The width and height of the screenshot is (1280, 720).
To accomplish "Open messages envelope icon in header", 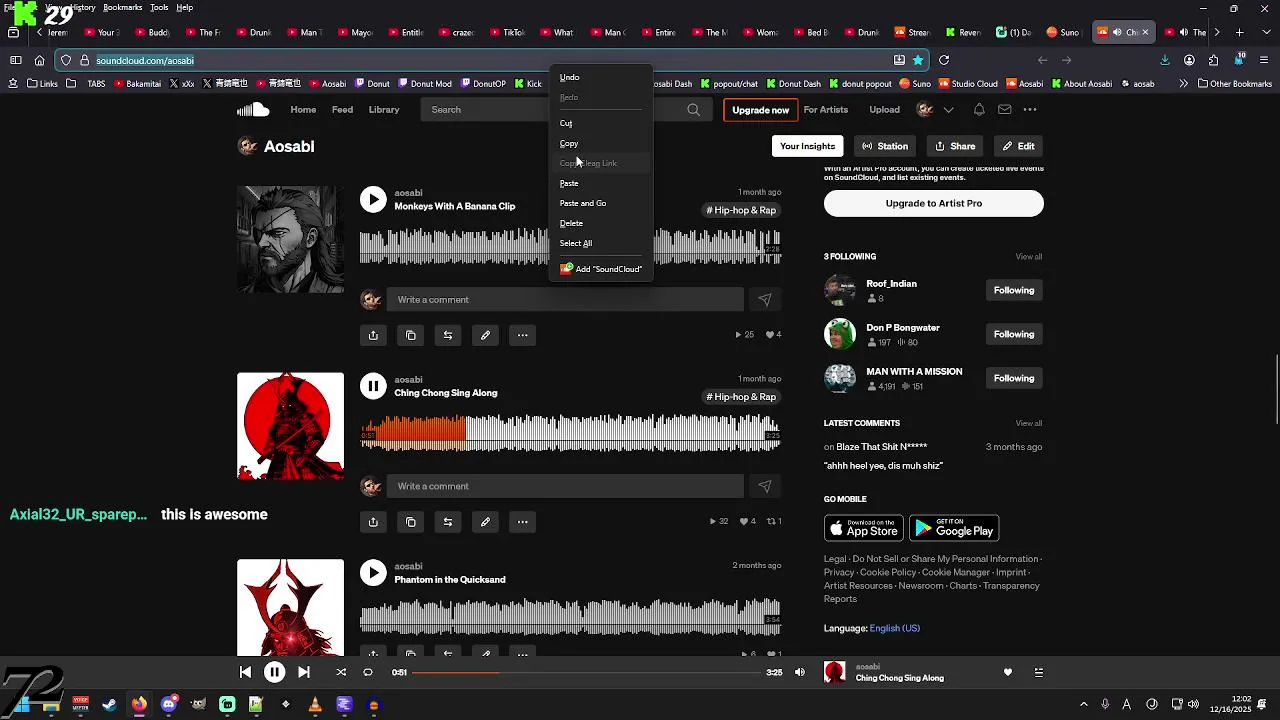I will 1004,109.
